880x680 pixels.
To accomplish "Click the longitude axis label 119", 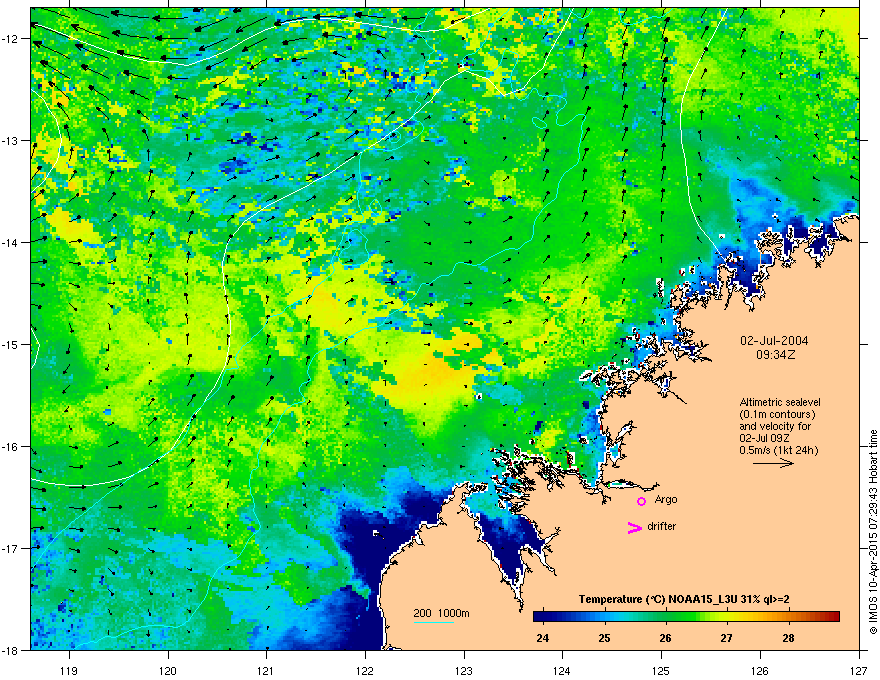I will pyautogui.click(x=69, y=670).
